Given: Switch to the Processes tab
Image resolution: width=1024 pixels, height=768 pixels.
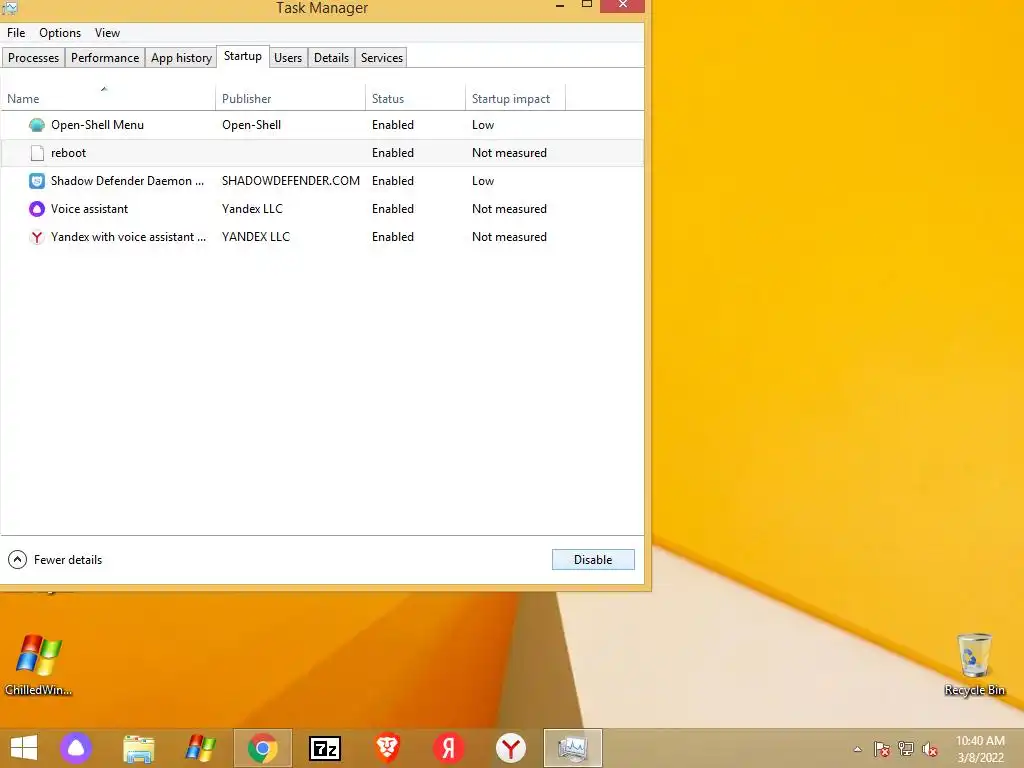Looking at the screenshot, I should (x=33, y=57).
